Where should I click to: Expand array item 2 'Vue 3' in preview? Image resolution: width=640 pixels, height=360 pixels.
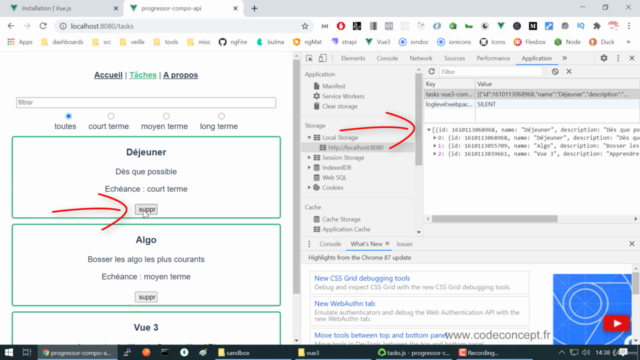coord(435,154)
